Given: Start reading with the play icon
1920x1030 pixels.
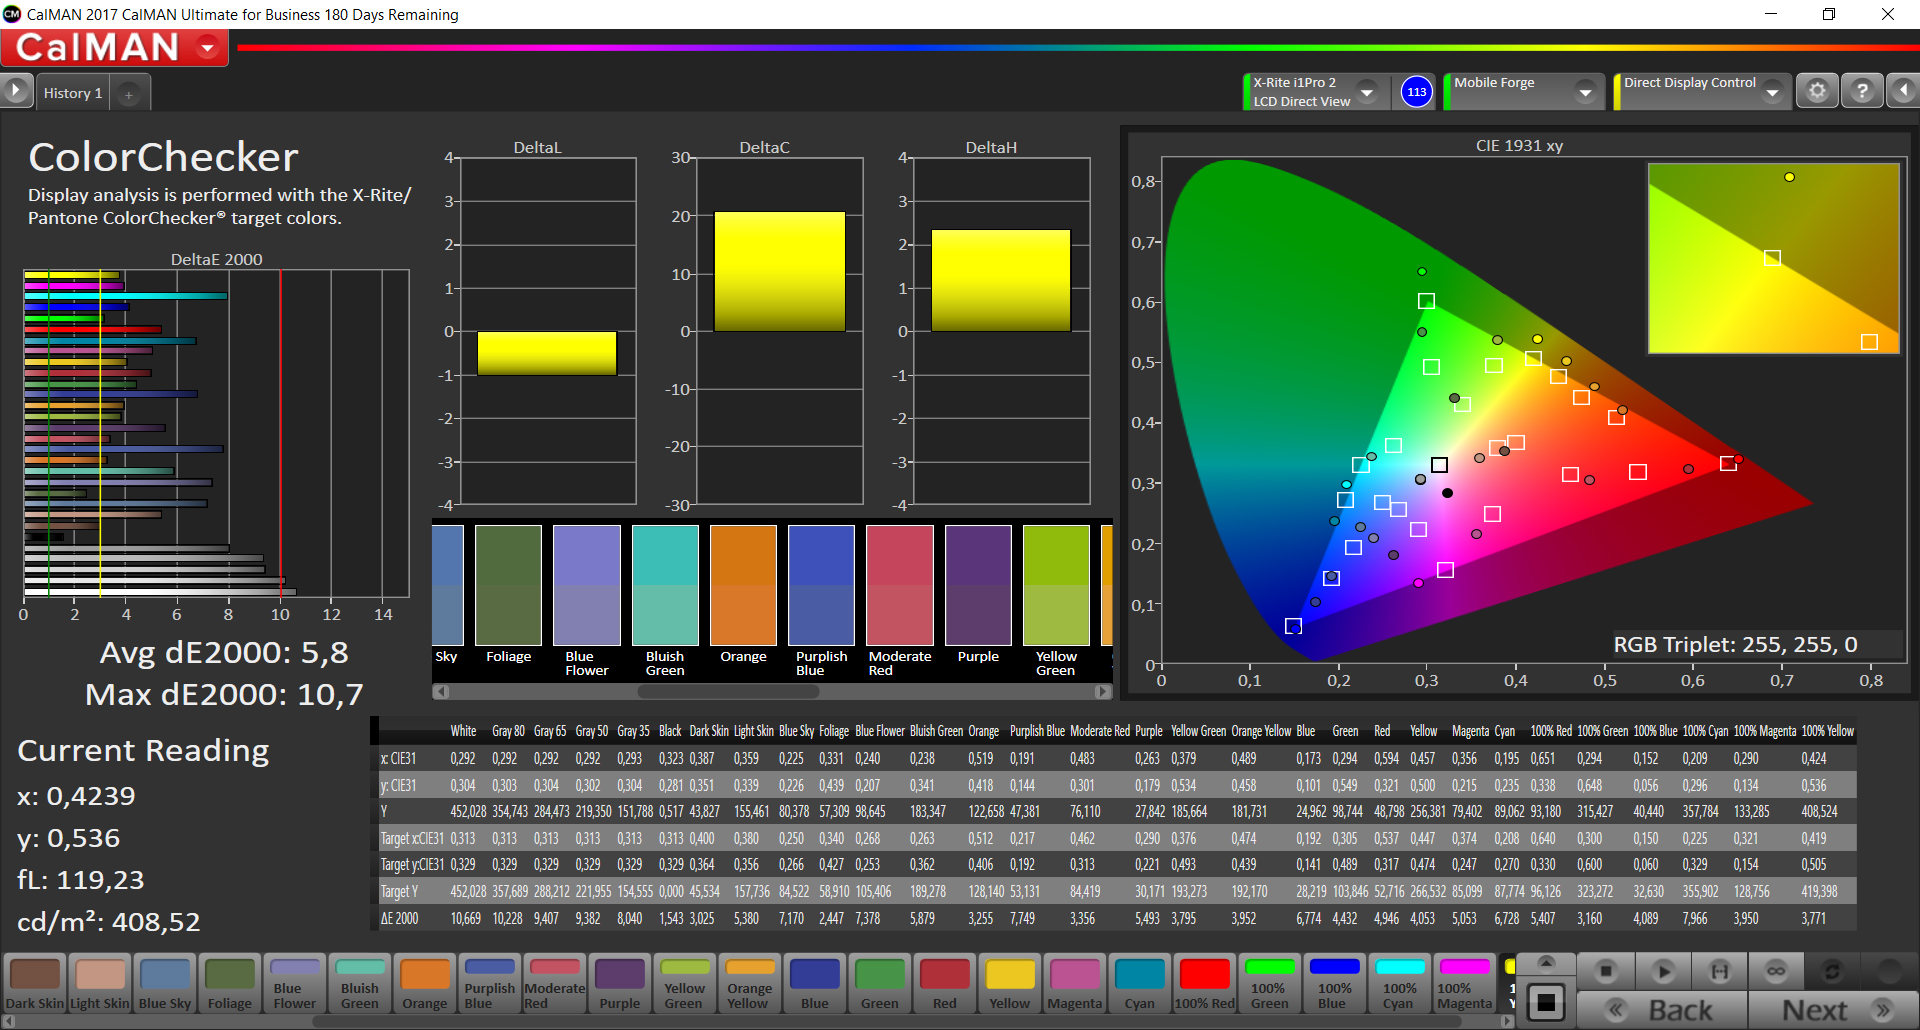Looking at the screenshot, I should tap(1663, 971).
